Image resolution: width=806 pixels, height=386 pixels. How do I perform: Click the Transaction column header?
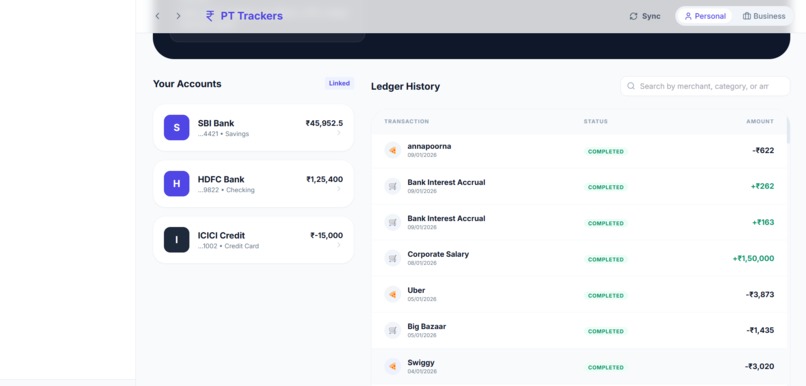click(x=406, y=121)
